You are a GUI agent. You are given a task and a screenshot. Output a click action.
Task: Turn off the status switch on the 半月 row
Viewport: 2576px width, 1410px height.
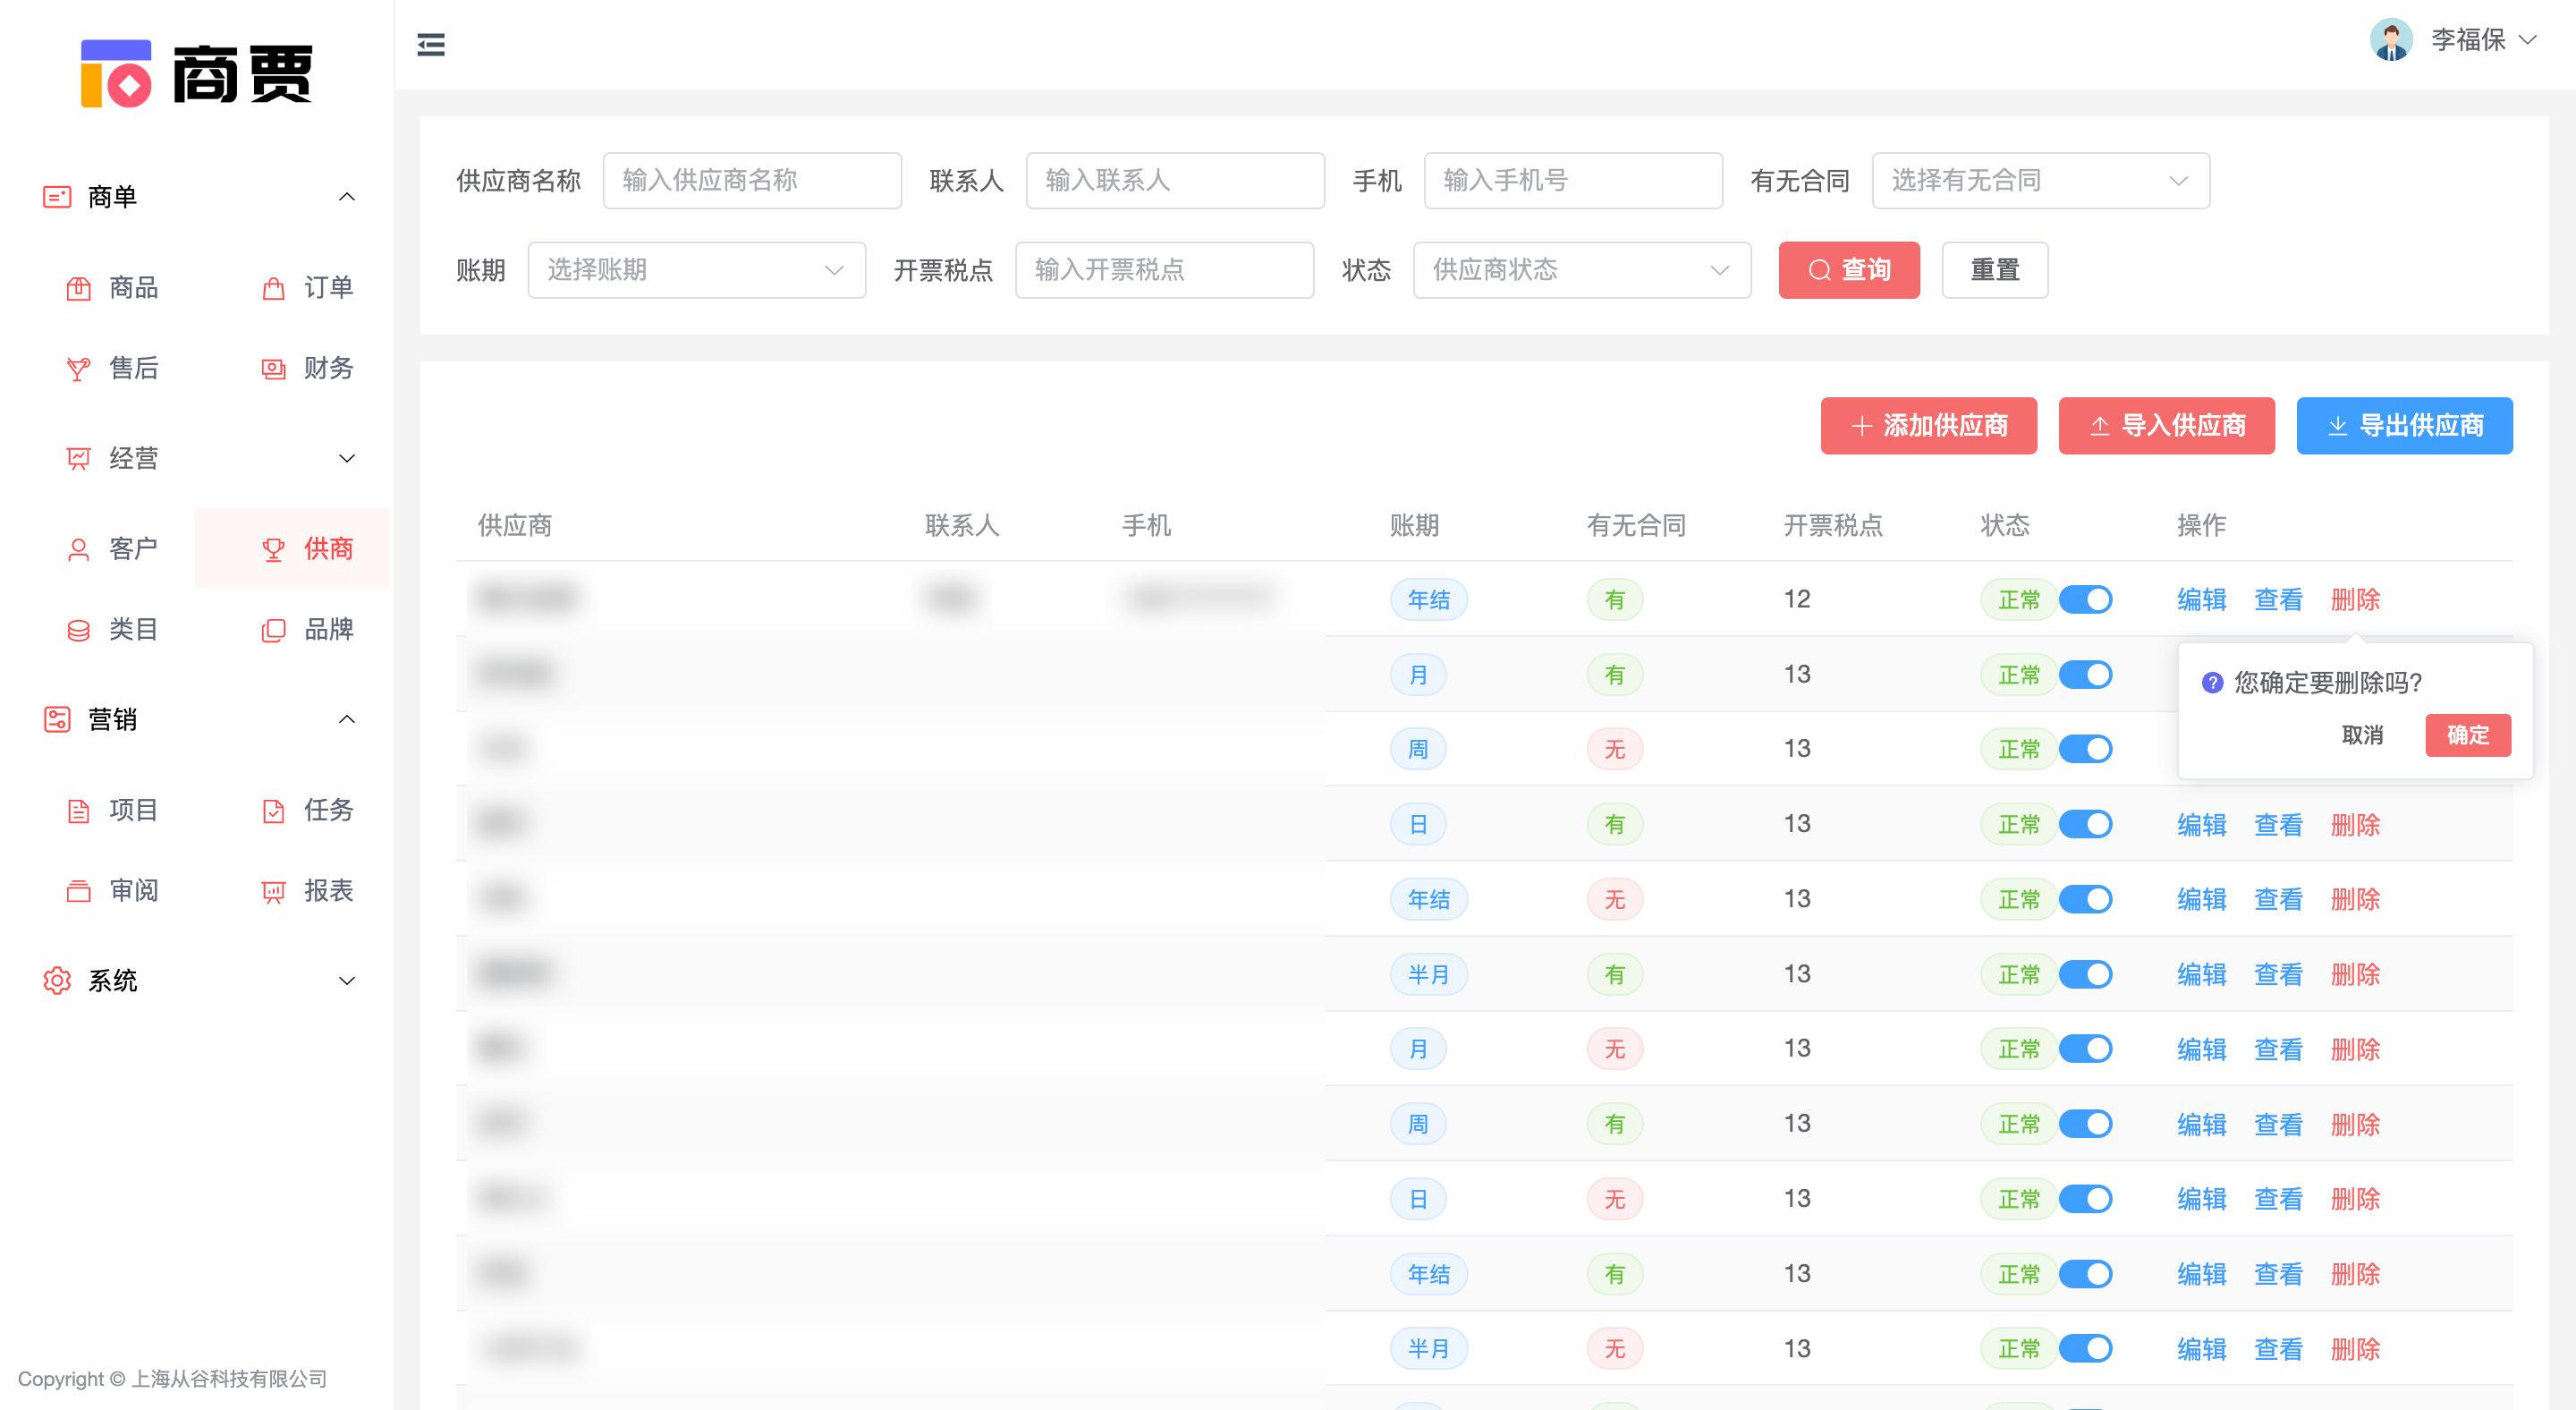click(x=2088, y=974)
